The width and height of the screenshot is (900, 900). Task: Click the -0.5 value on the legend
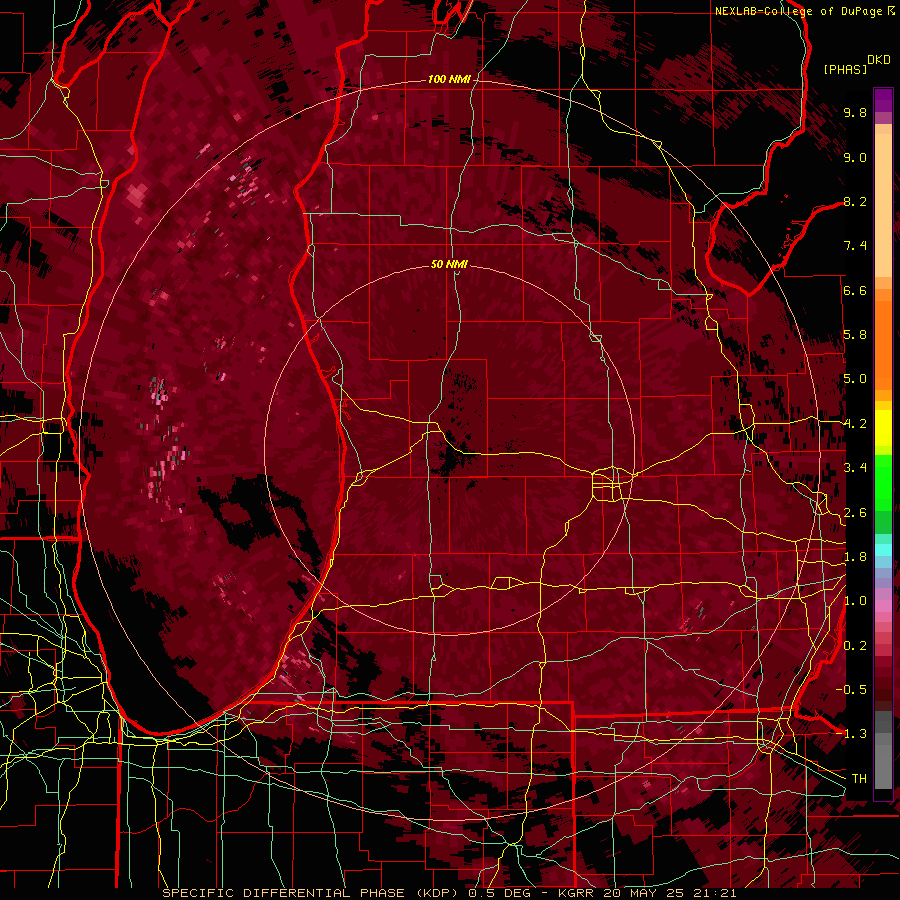(x=851, y=690)
